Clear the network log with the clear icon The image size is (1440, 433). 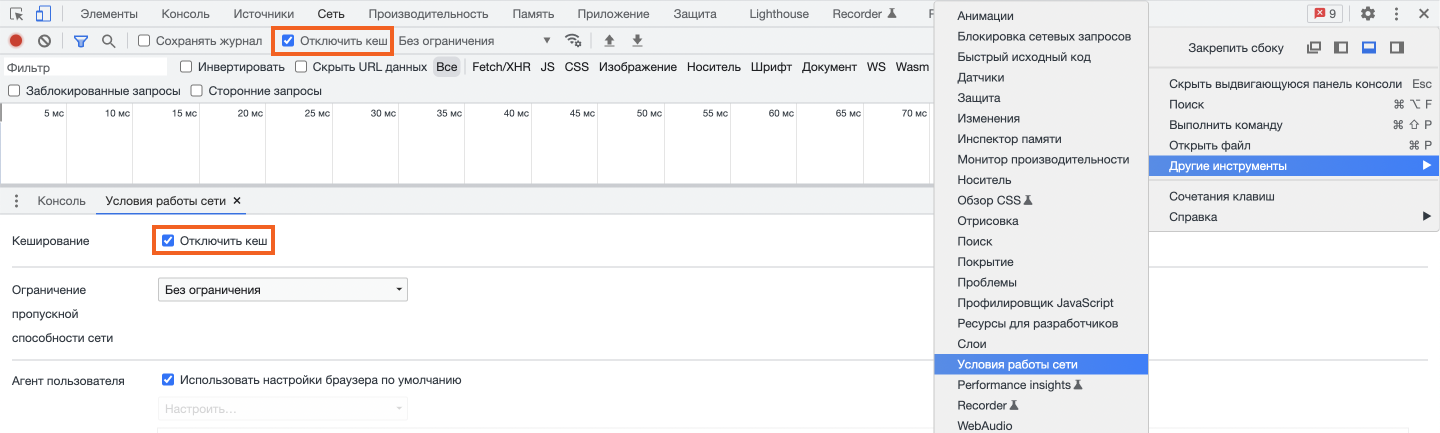click(44, 41)
